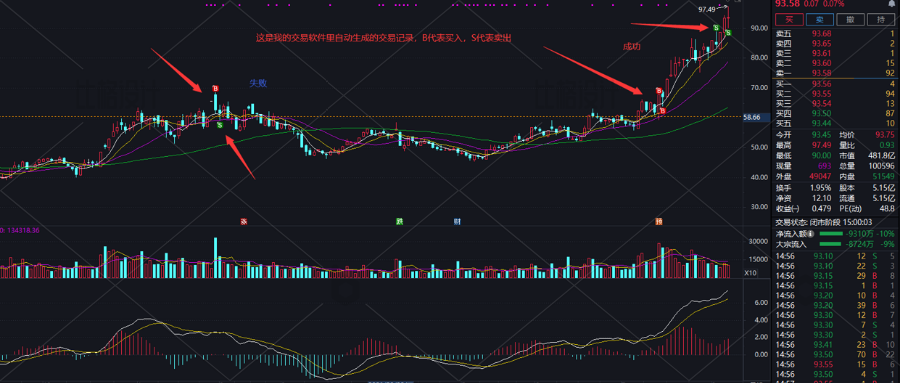Click the 大宗流入 value -8724万
Image resolution: width=900 pixels, height=383 pixels.
[859, 244]
